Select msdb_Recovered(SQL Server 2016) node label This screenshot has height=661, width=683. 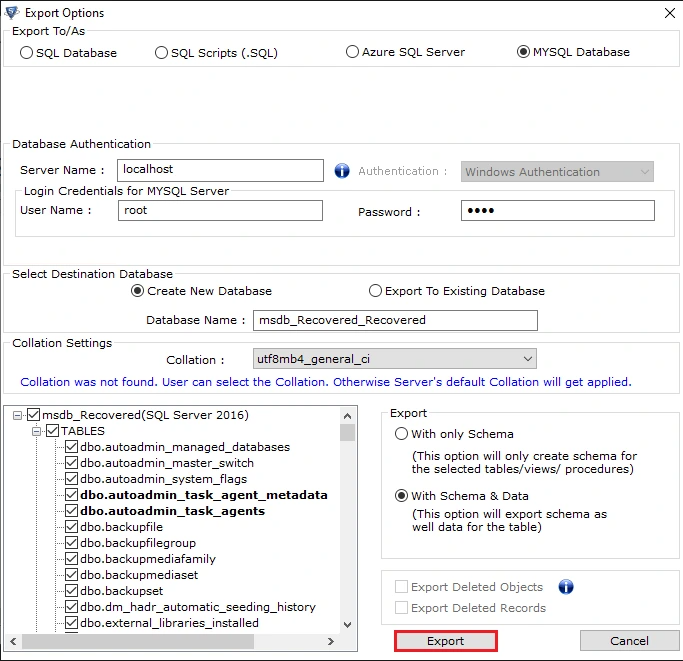click(145, 414)
